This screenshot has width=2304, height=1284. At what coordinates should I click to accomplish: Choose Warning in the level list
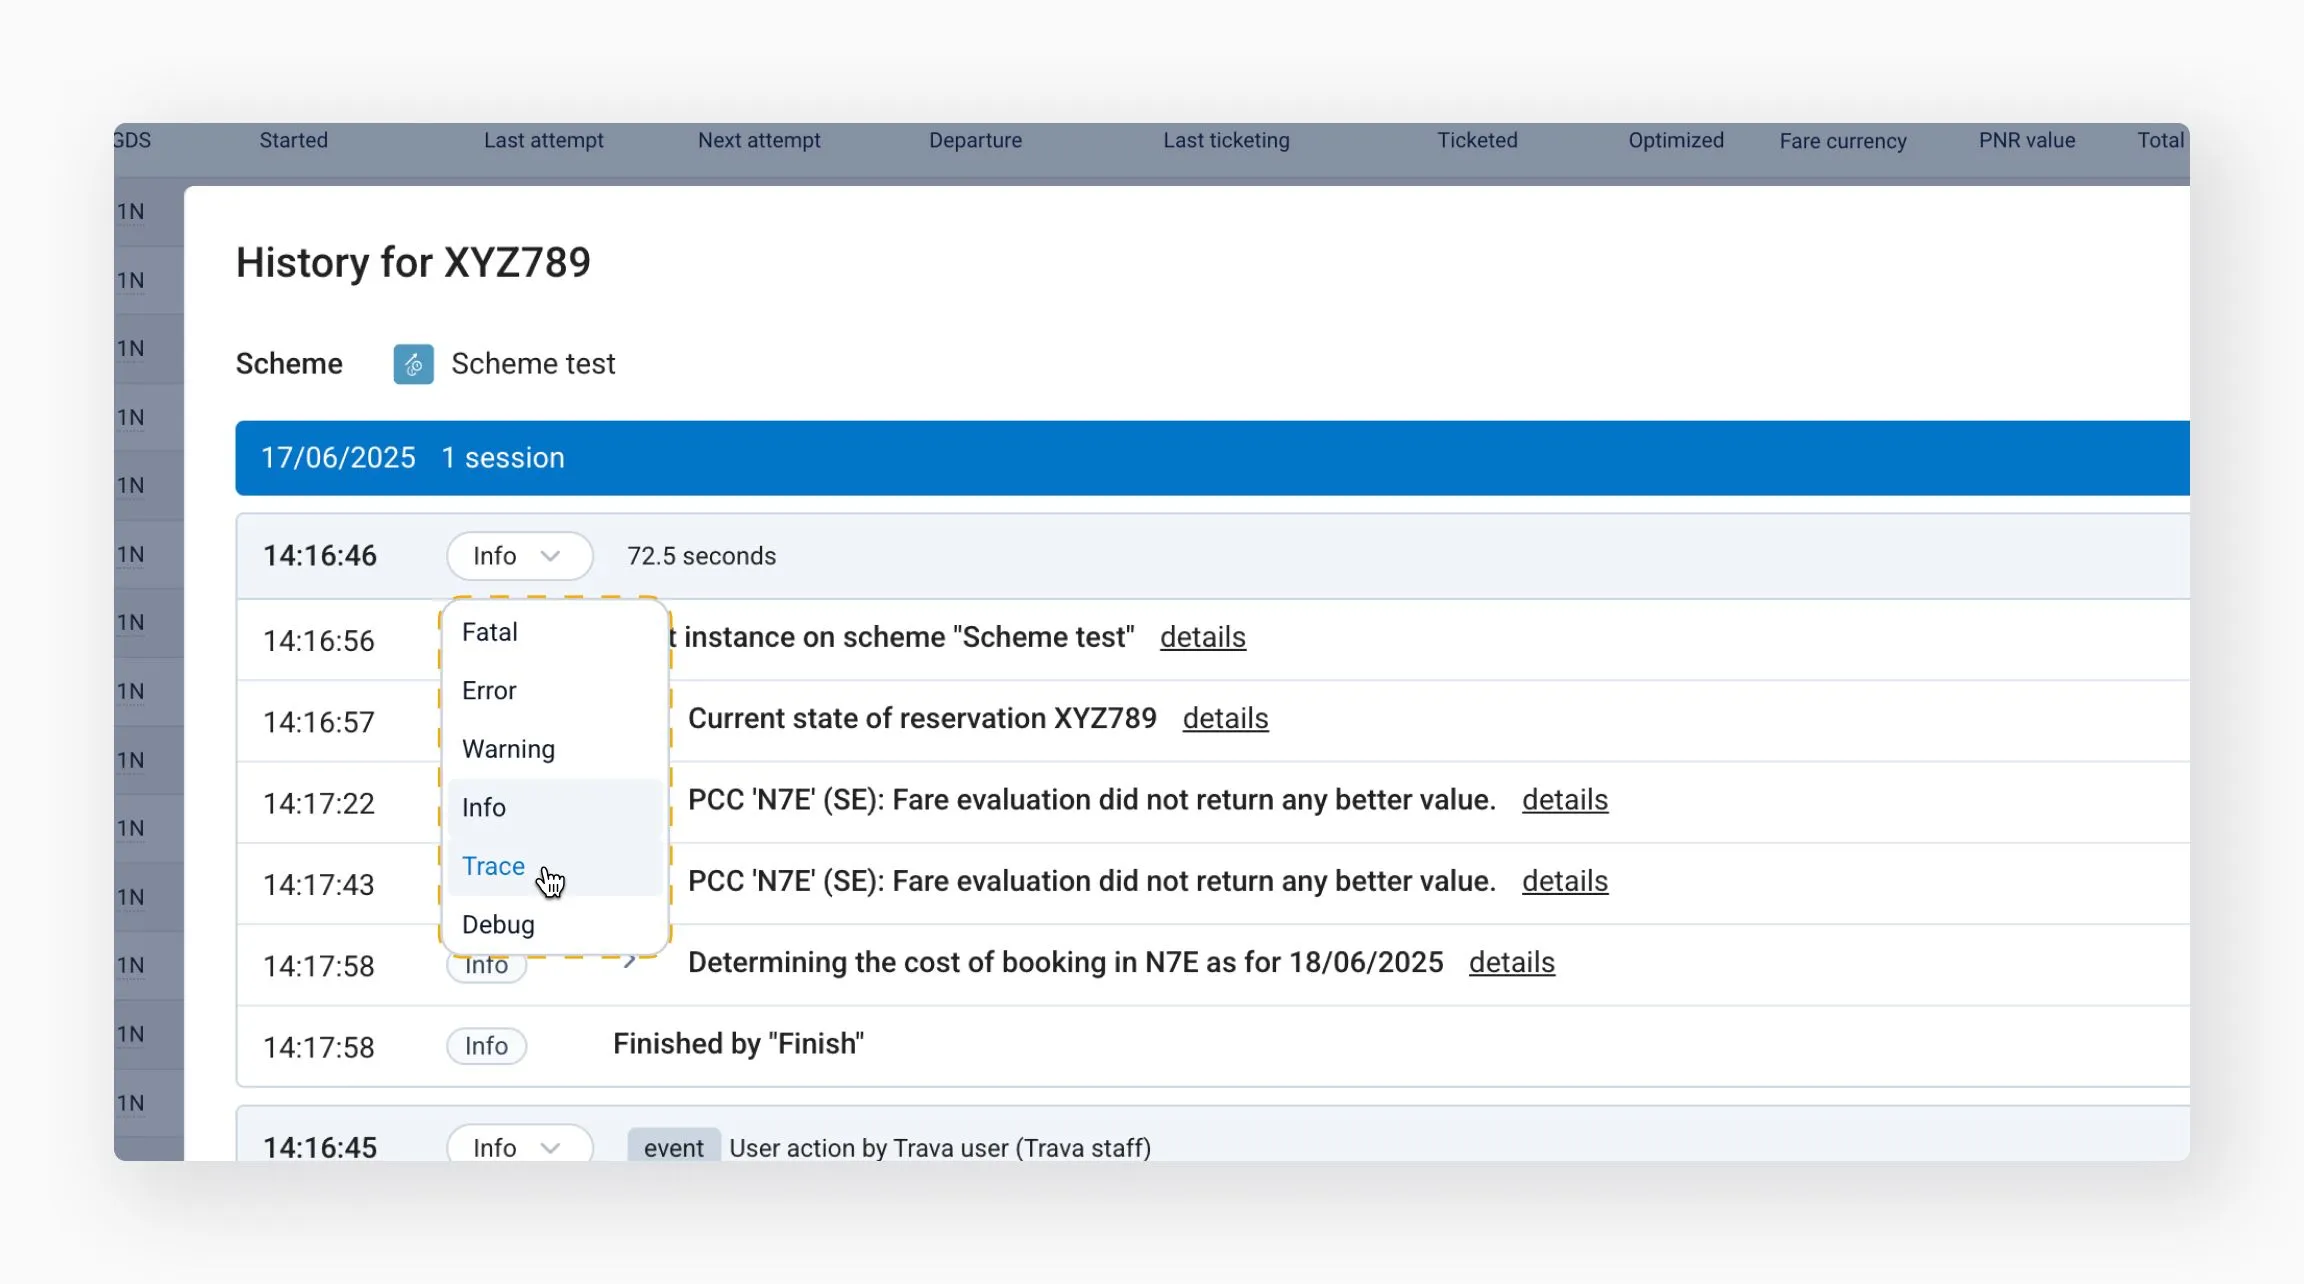[x=508, y=749]
